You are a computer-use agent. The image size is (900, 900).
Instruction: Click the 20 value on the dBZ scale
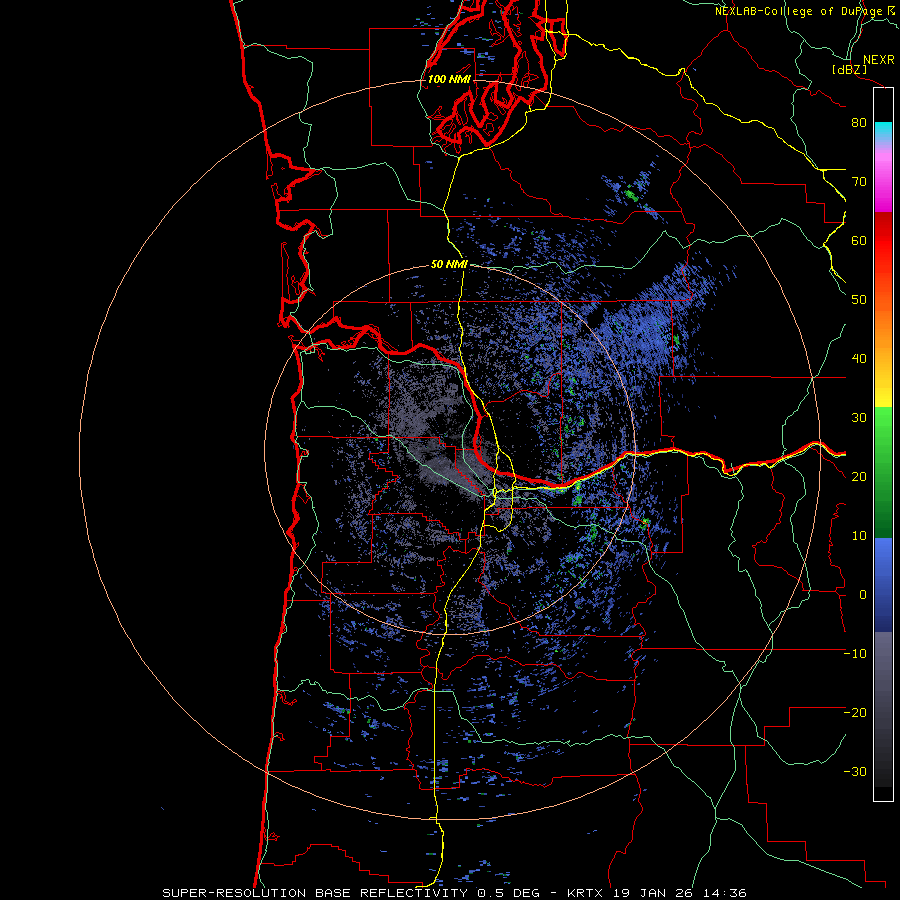(x=859, y=477)
